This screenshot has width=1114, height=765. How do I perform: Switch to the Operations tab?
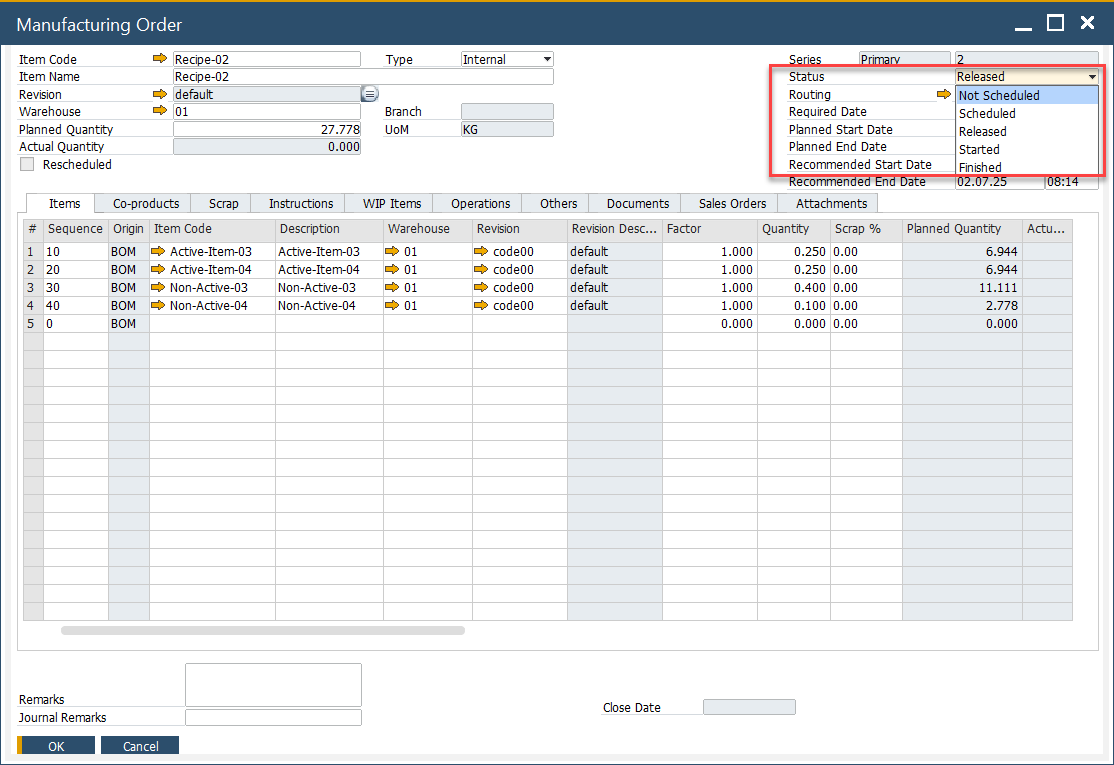point(480,204)
